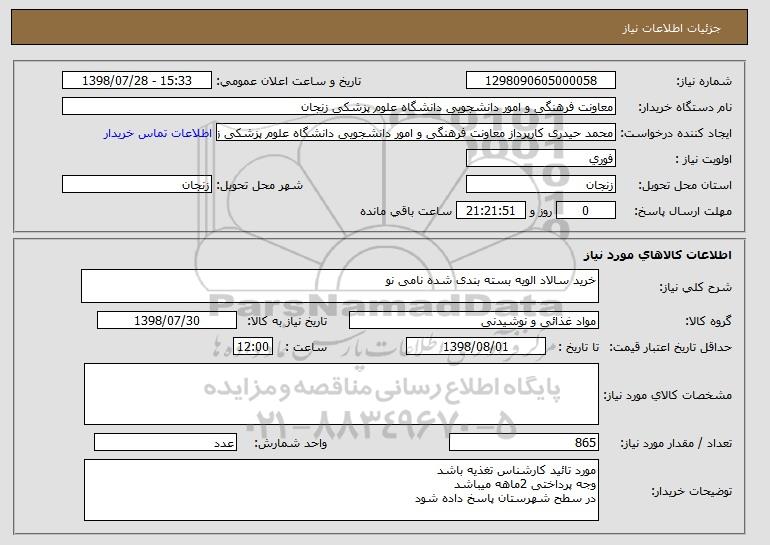Click the section title اطلاعات کالاهای مورد نیاز
This screenshot has width=770, height=545.
[658, 255]
